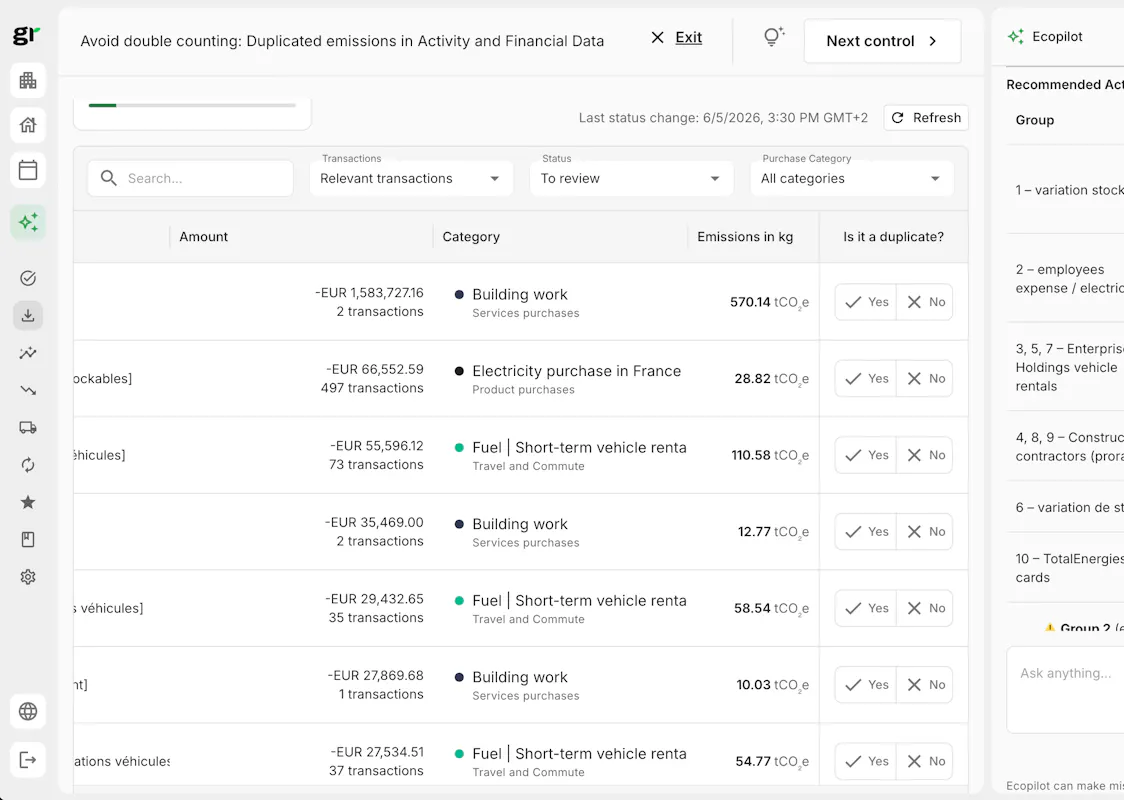The width and height of the screenshot is (1124, 800).
Task: Click the circular arrows sync icon in the sidebar
Action: 28,465
